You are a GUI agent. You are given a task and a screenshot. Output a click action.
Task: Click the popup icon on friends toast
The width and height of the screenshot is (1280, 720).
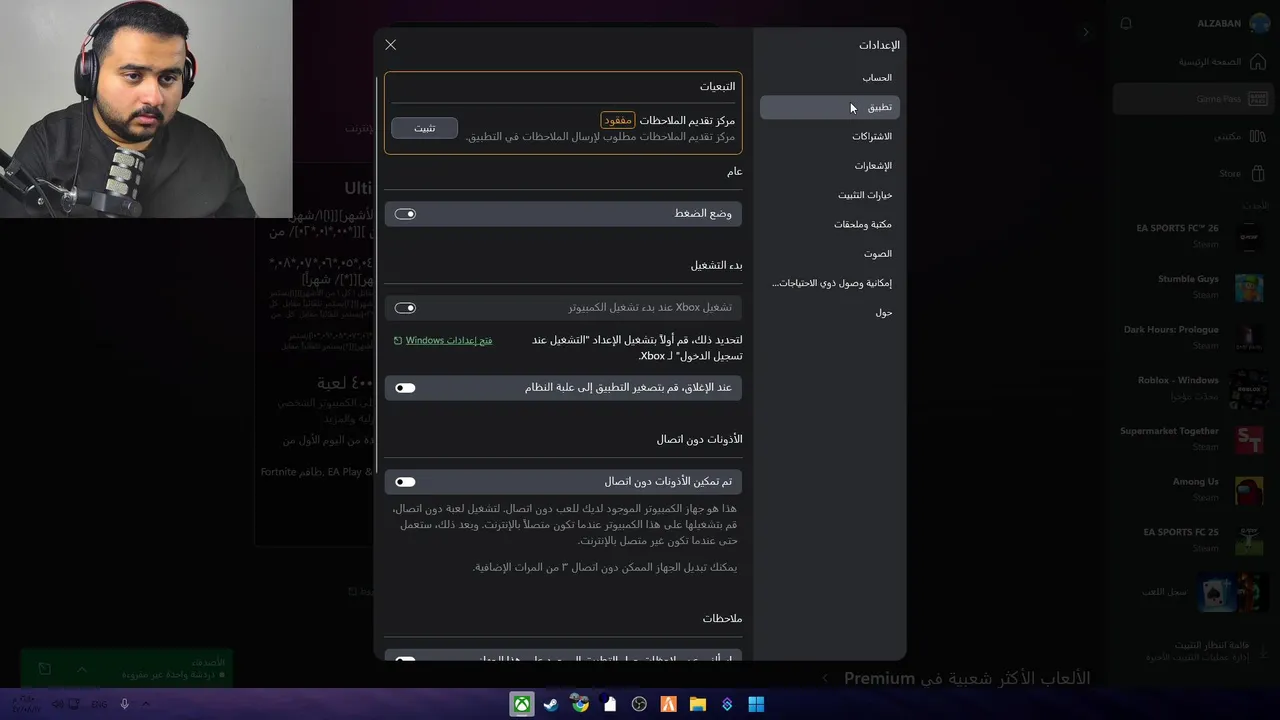45,668
